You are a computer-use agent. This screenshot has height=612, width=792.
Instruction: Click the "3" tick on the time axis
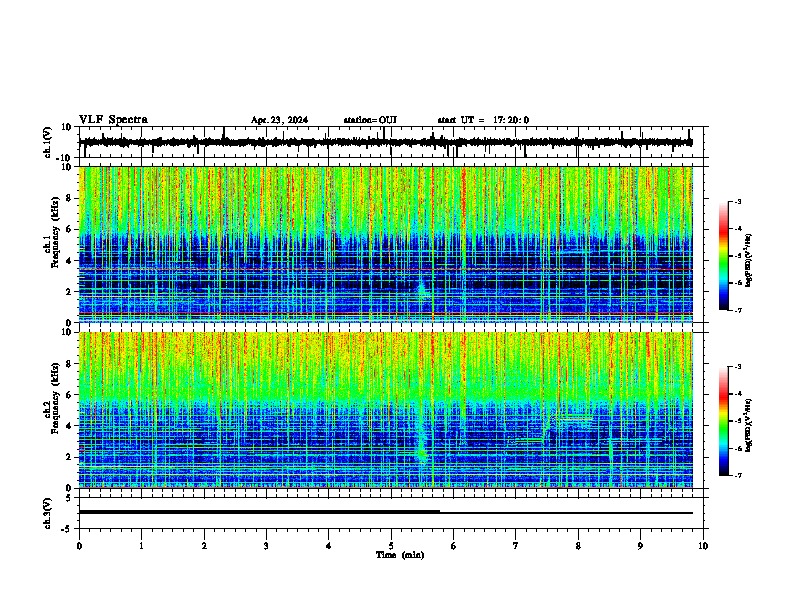tap(266, 546)
